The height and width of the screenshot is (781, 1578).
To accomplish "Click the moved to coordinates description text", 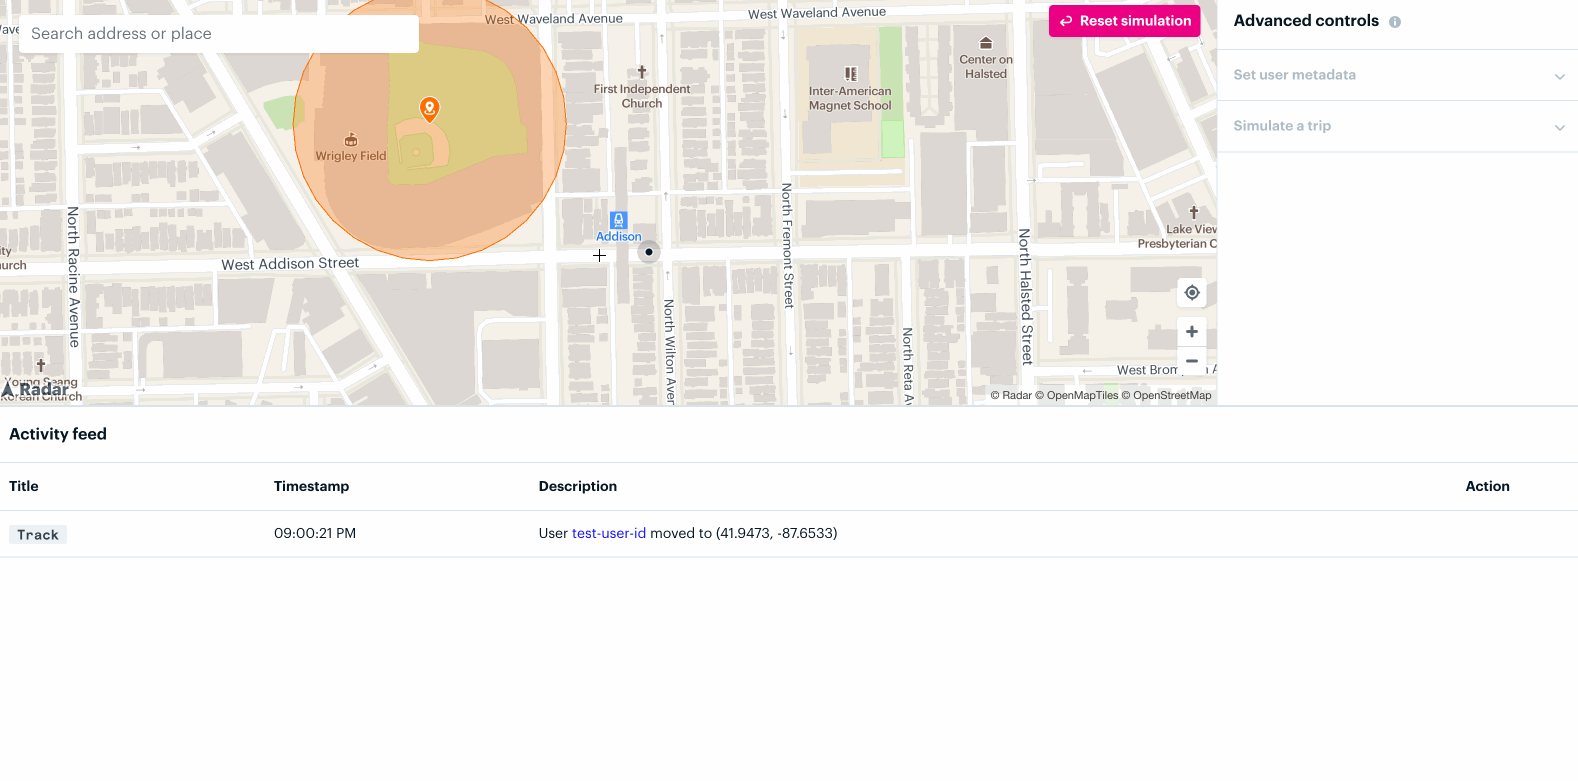I will tap(744, 534).
